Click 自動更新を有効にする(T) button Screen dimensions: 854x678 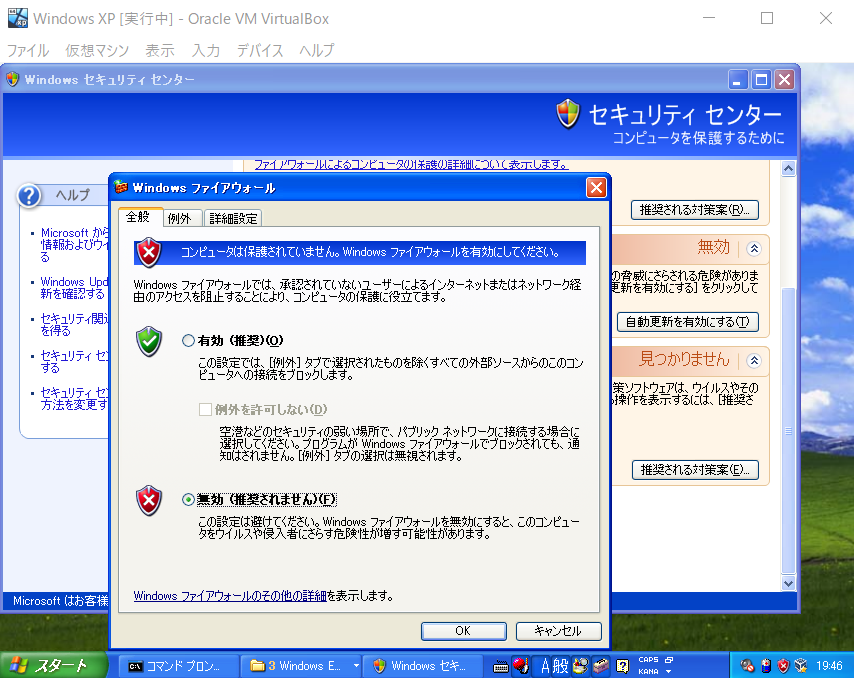[688, 322]
